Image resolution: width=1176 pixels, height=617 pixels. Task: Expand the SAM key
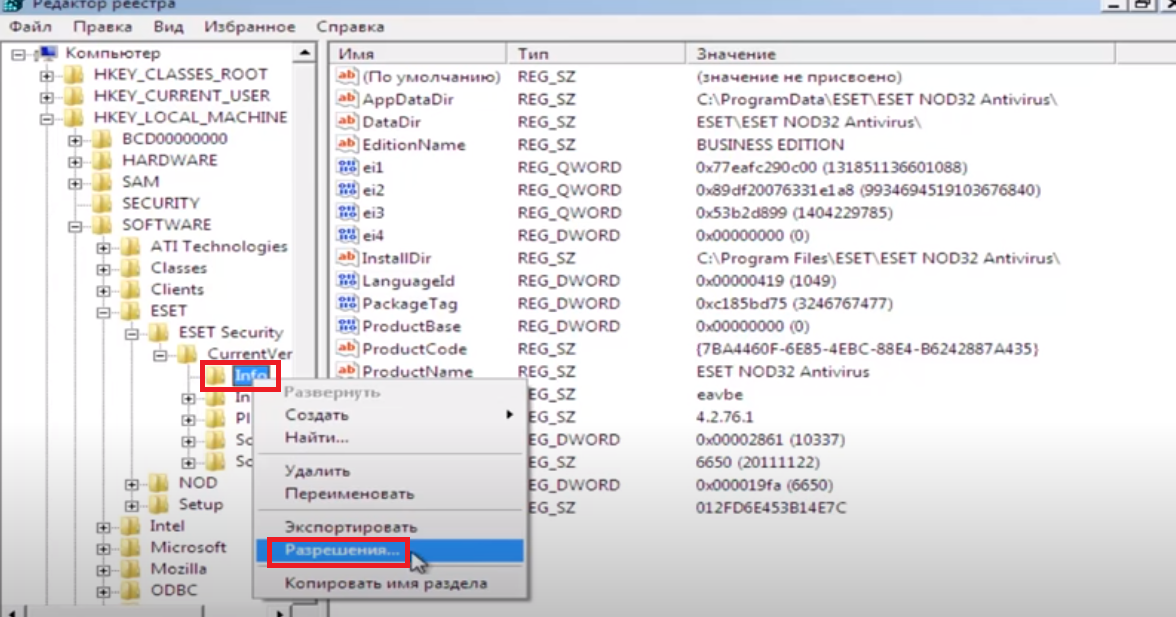point(75,183)
